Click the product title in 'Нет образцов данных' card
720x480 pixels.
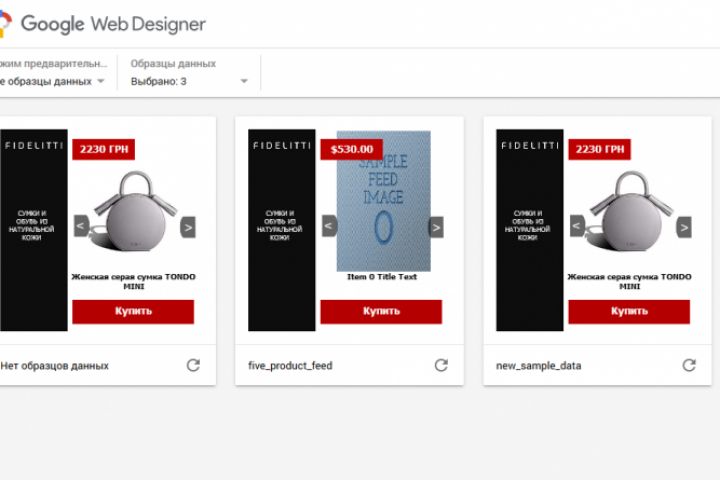click(134, 281)
